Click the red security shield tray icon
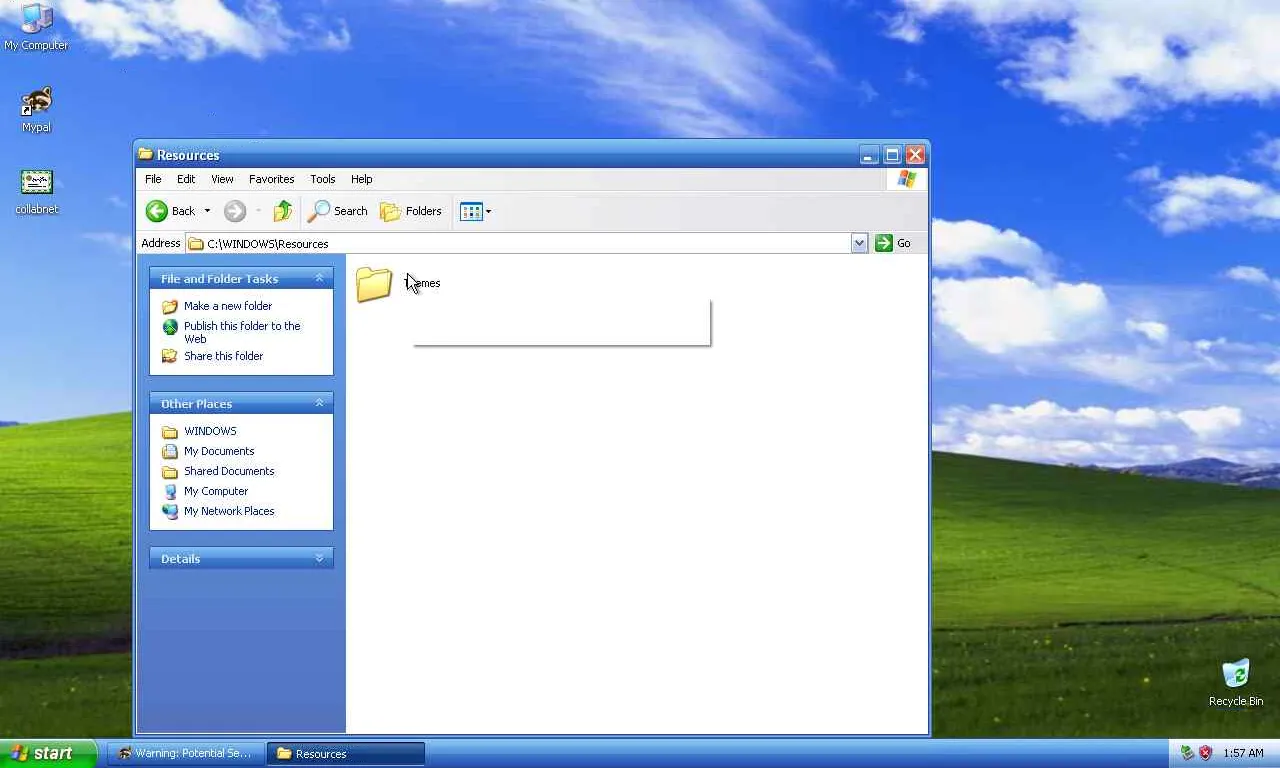Viewport: 1280px width, 768px height. [1205, 753]
